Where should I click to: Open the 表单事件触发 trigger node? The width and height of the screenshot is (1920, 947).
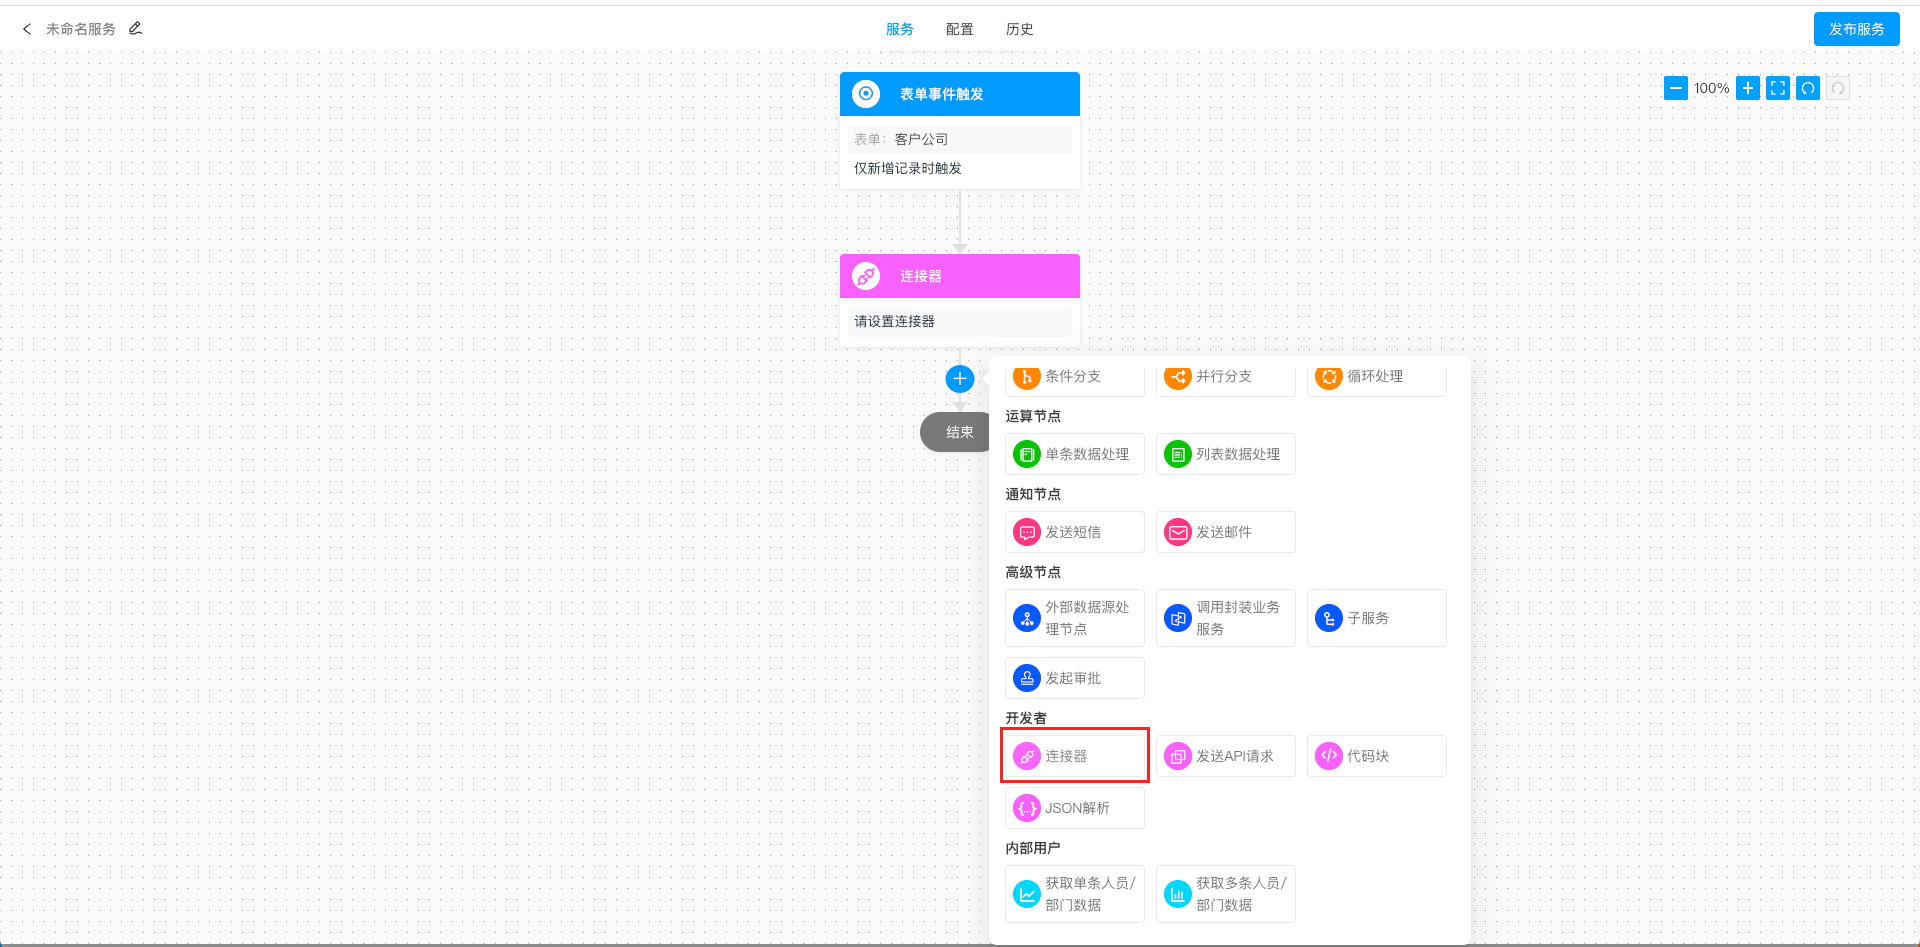(x=959, y=94)
